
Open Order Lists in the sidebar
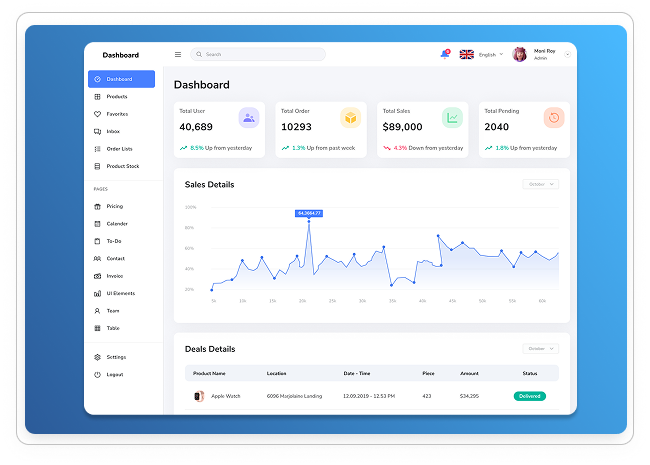[x=121, y=149]
